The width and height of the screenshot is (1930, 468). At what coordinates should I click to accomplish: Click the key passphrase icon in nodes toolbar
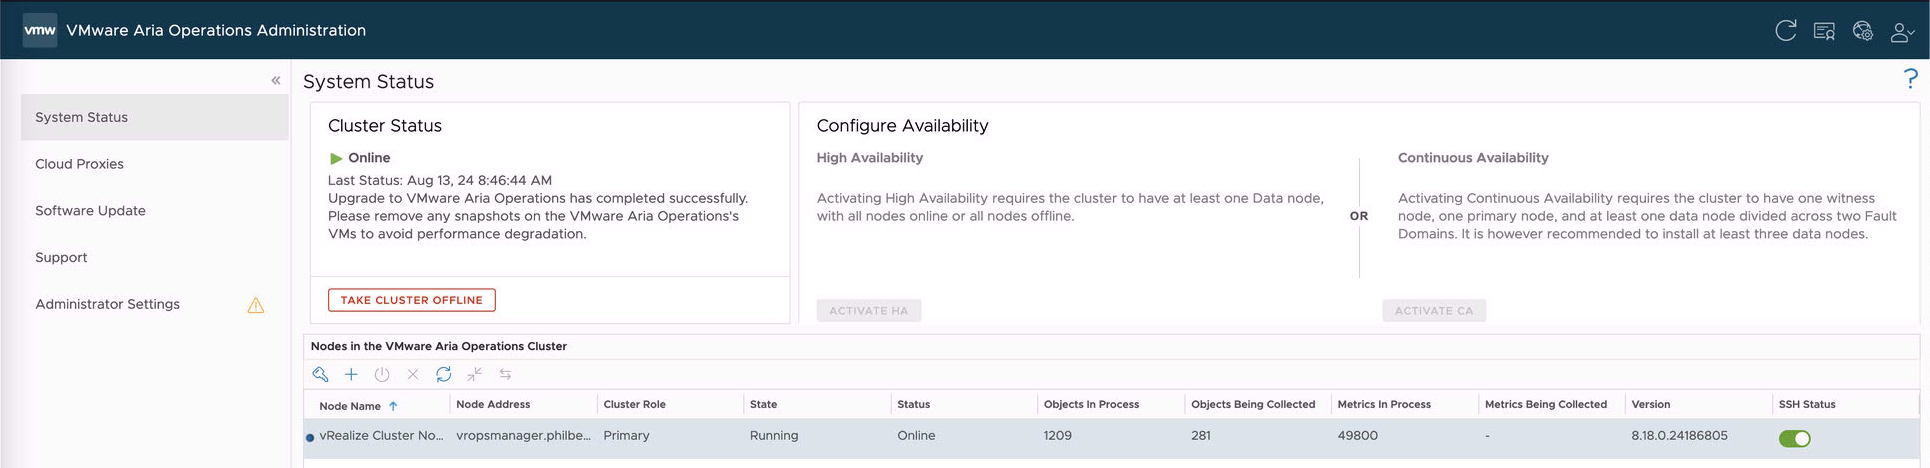320,374
